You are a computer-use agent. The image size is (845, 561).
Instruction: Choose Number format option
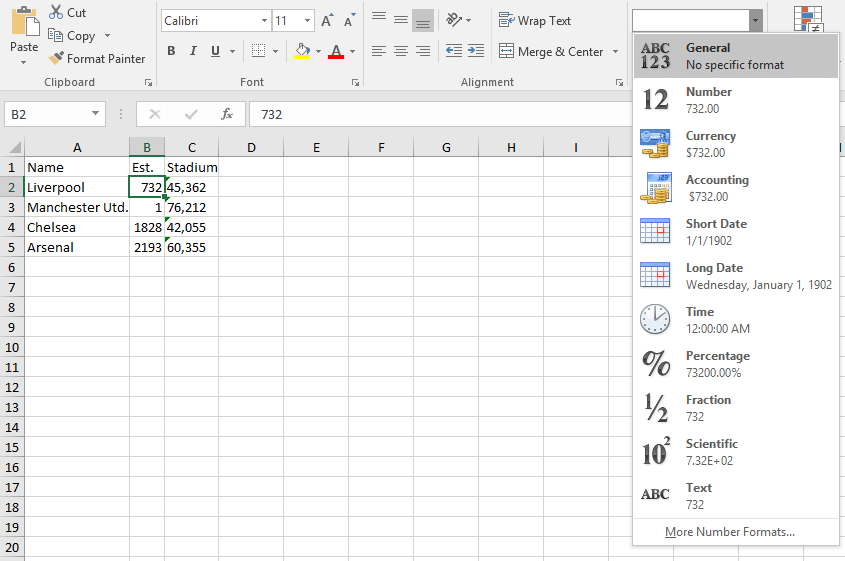pyautogui.click(x=736, y=100)
